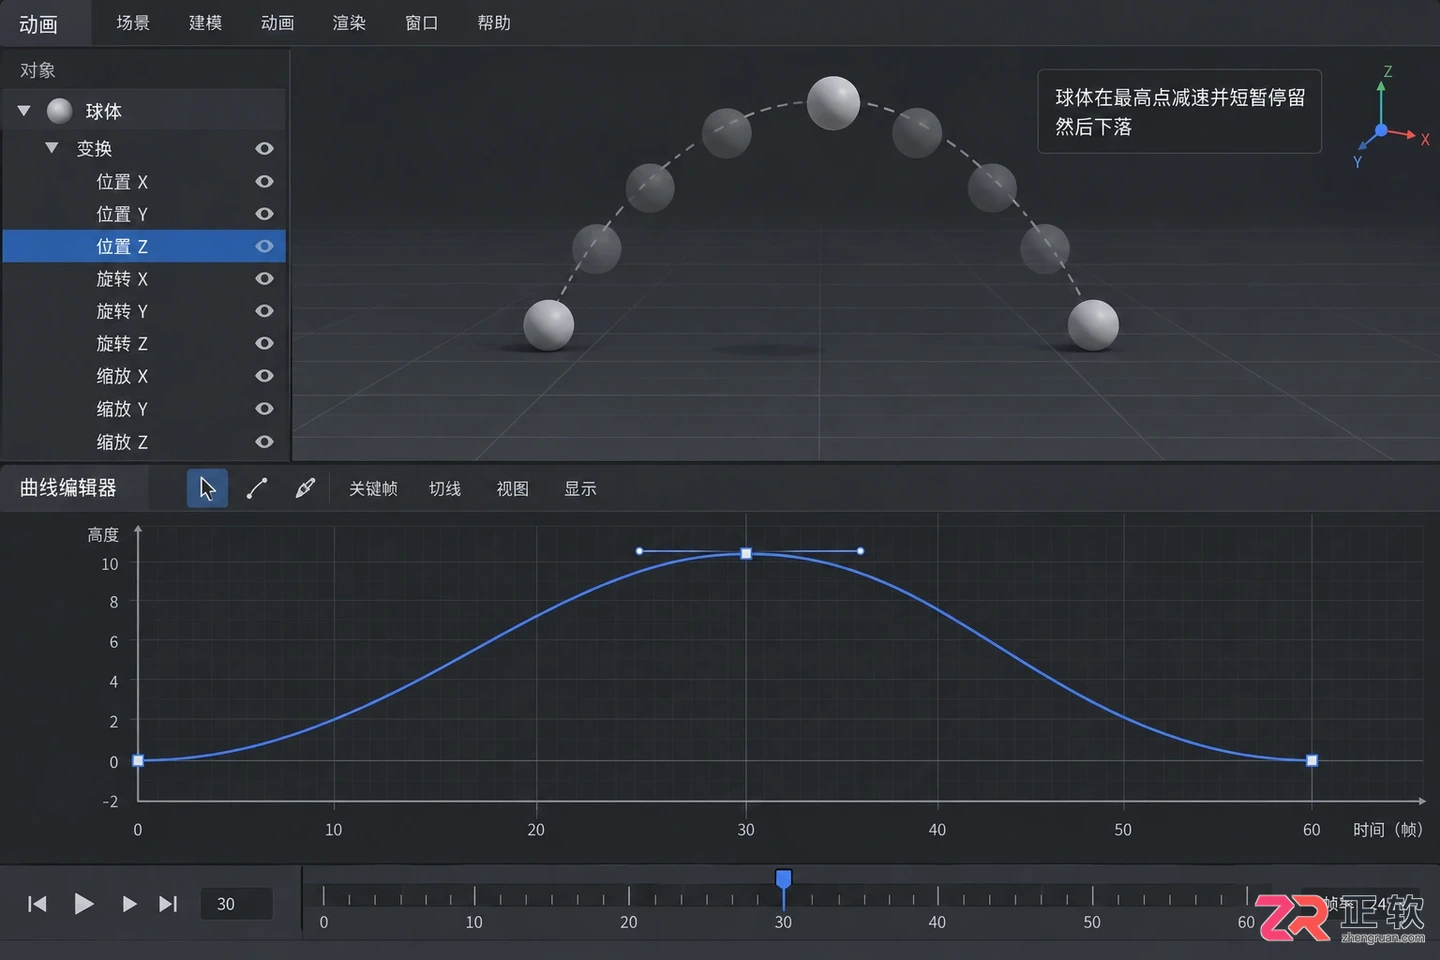This screenshot has width=1440, height=960.
Task: Click the current frame number field
Action: (236, 904)
